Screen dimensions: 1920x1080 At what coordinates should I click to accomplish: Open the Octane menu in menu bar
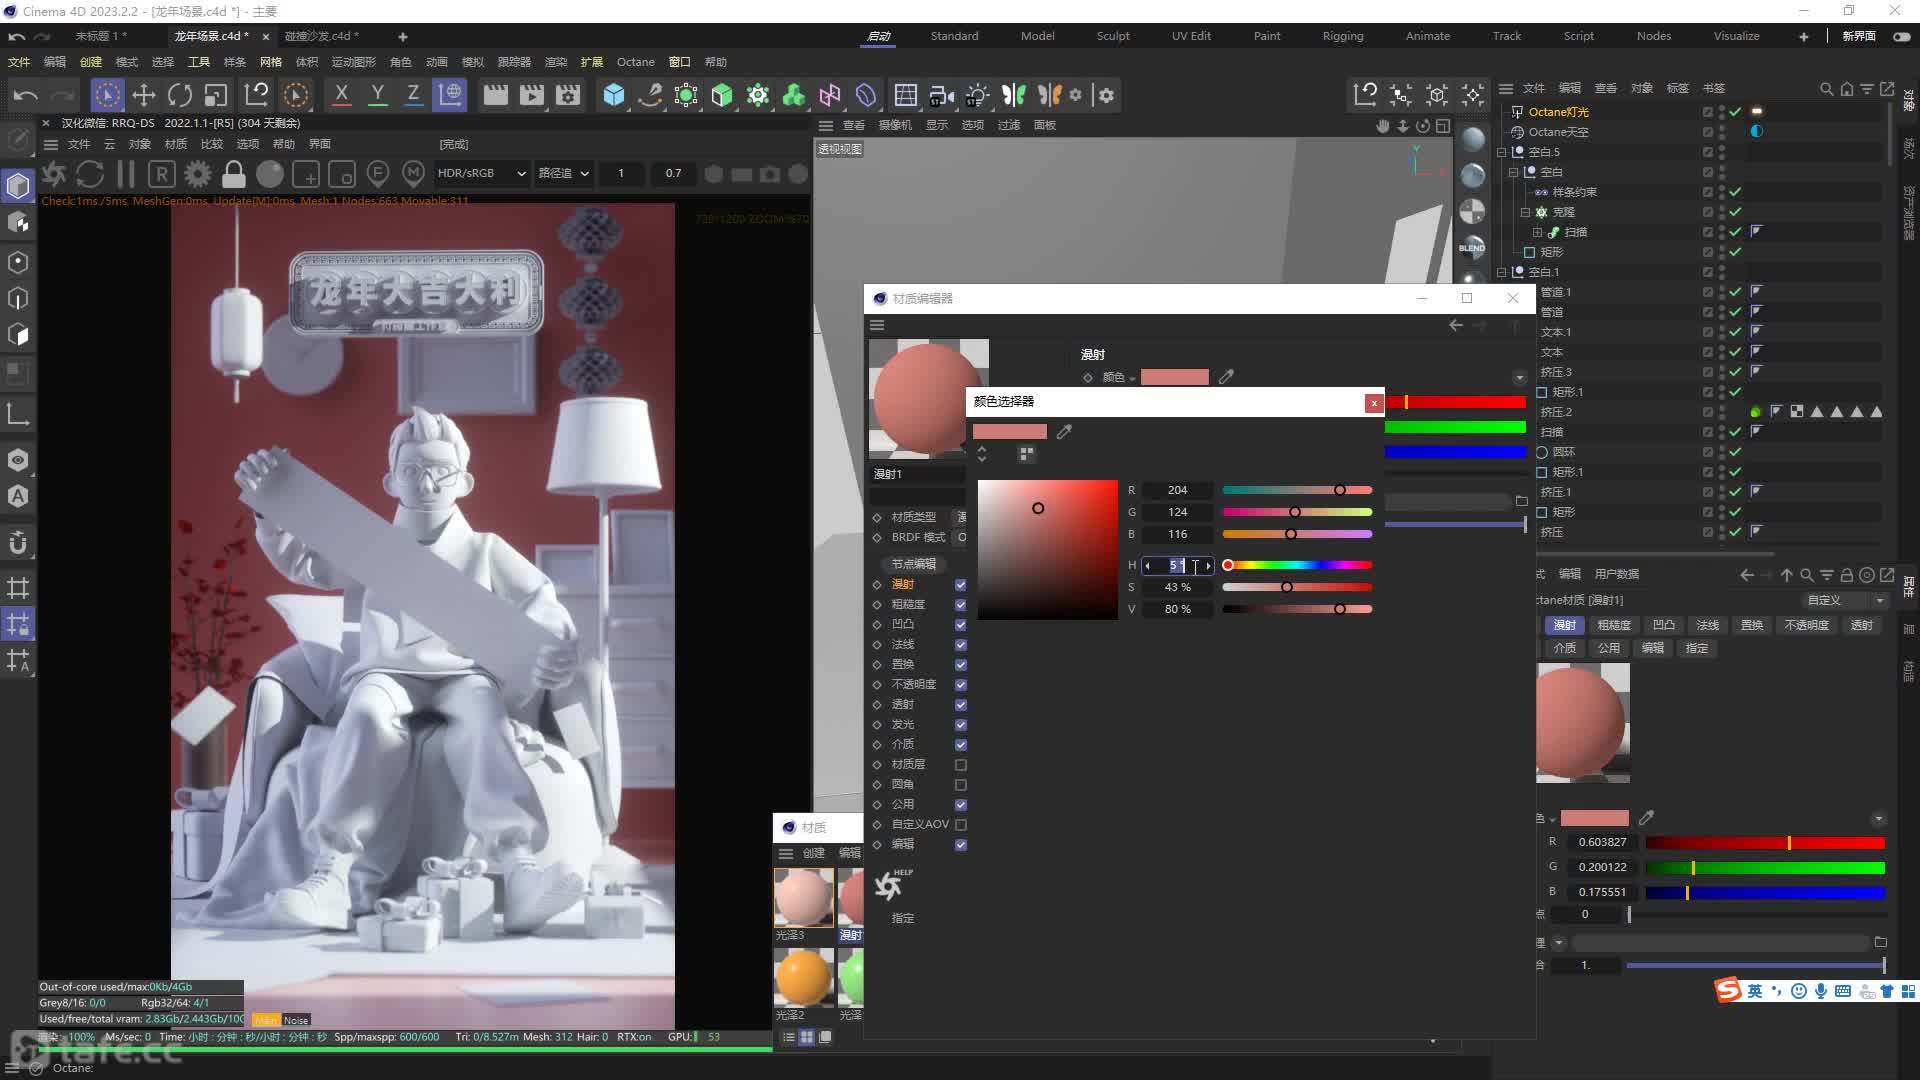[635, 62]
